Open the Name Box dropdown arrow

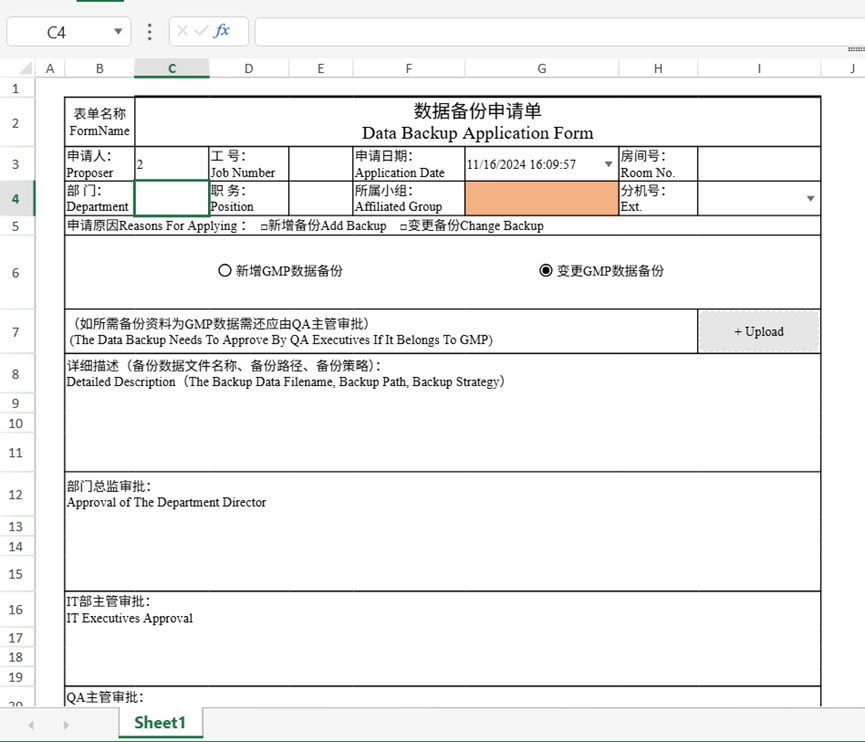(119, 32)
